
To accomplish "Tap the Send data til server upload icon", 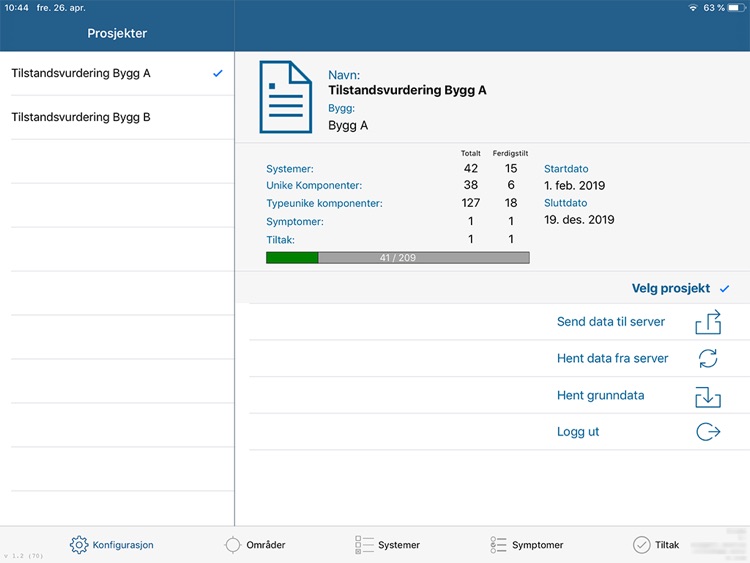I will click(x=708, y=321).
